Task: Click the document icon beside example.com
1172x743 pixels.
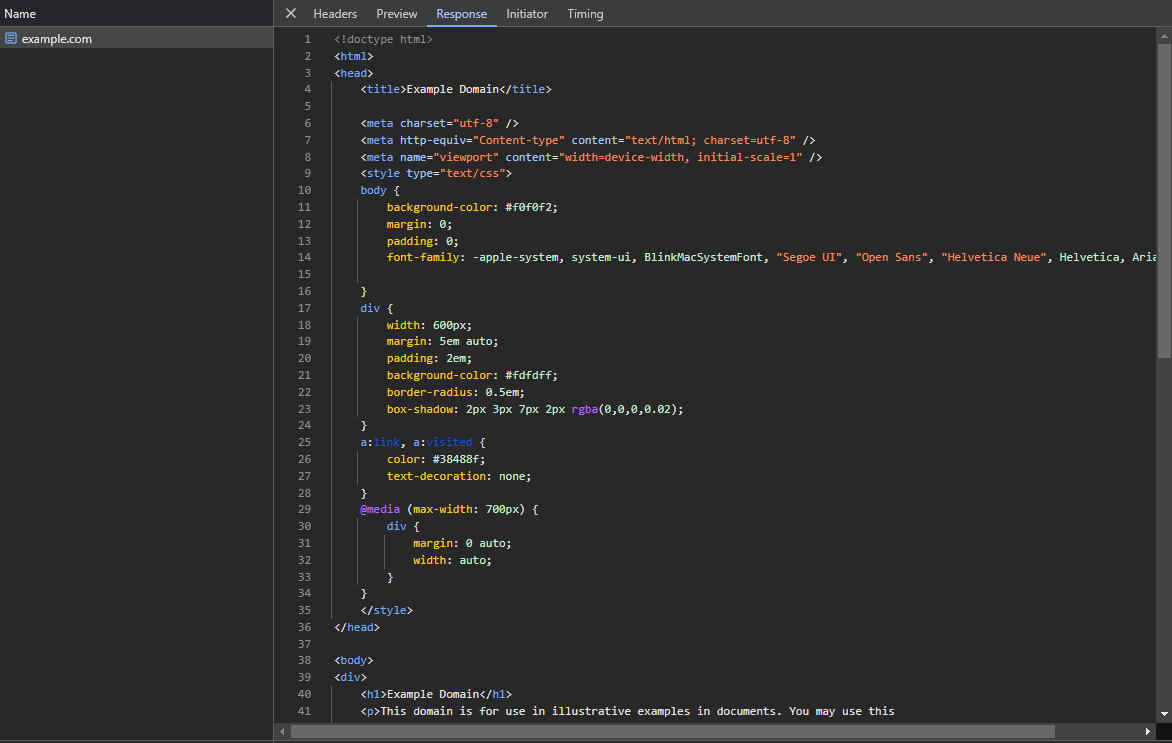Action: click(x=11, y=39)
